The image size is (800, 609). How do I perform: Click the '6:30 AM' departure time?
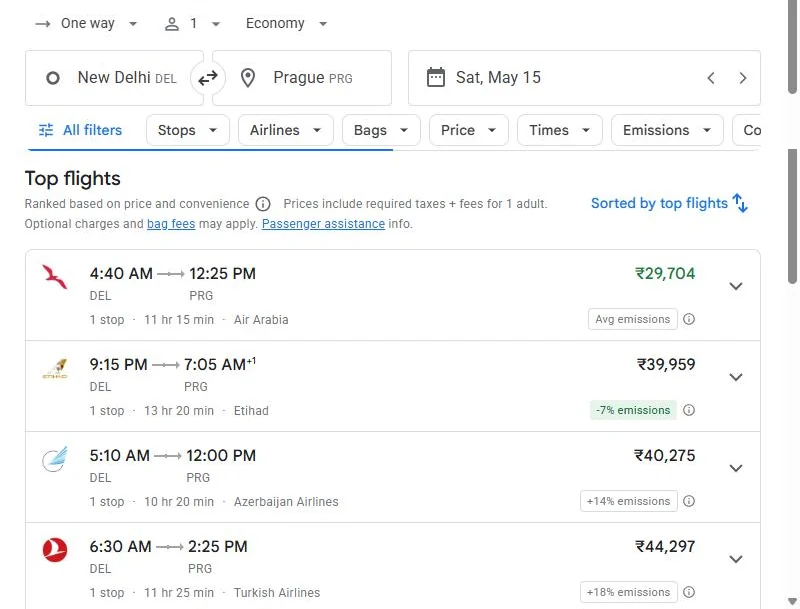click(120, 547)
